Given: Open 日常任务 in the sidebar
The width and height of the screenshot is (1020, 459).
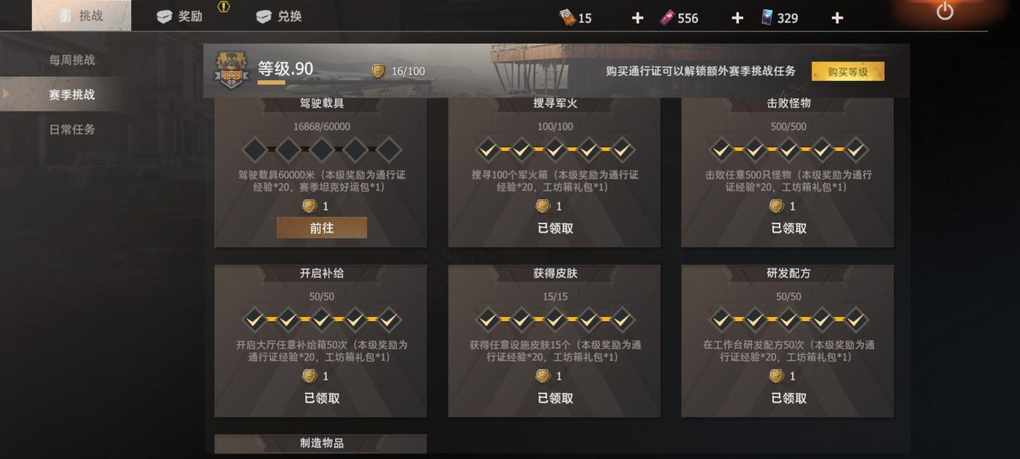Looking at the screenshot, I should pyautogui.click(x=72, y=129).
